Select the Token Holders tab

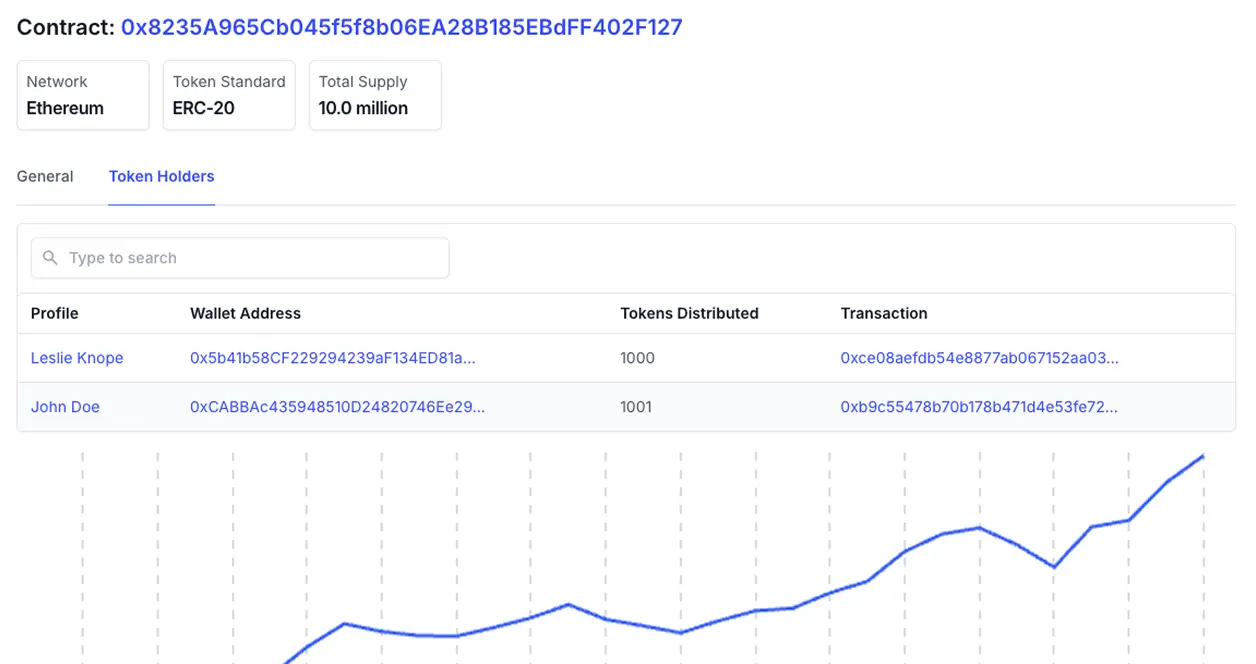161,176
